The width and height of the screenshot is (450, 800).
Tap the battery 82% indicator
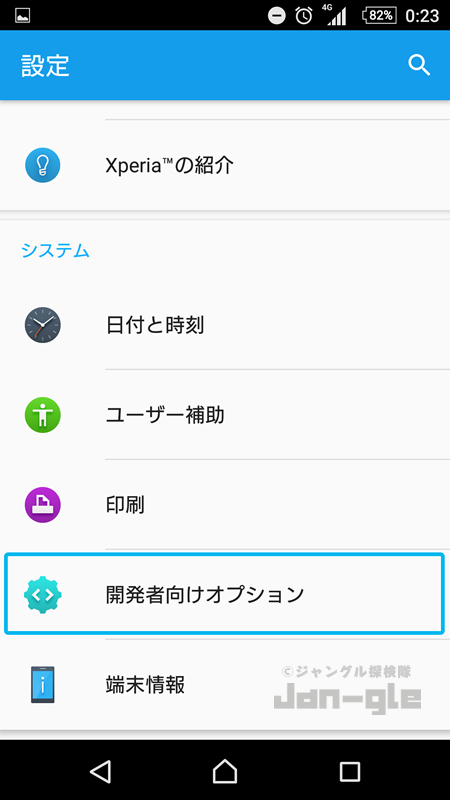[379, 16]
